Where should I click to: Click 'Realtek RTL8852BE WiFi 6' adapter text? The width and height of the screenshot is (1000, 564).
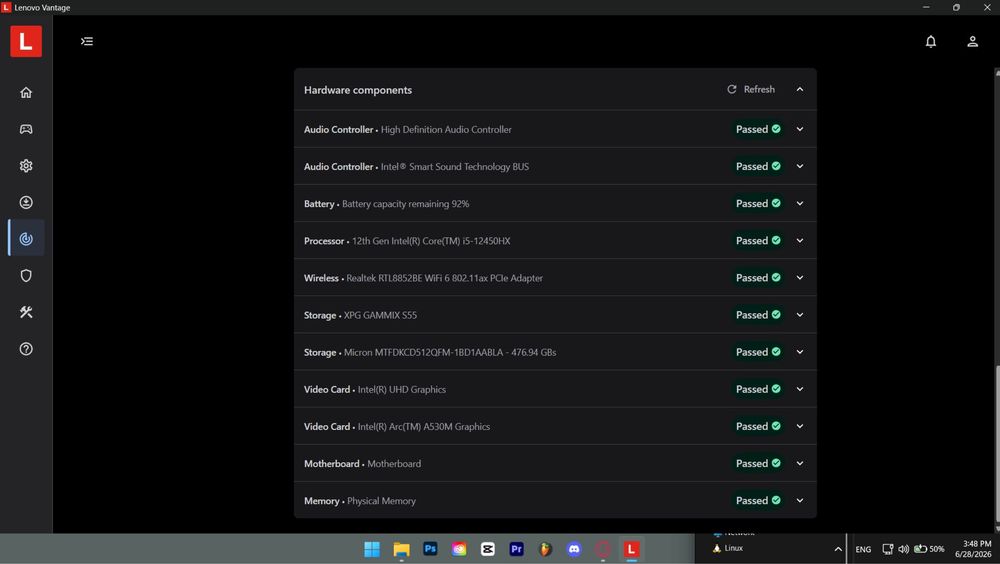click(x=445, y=278)
